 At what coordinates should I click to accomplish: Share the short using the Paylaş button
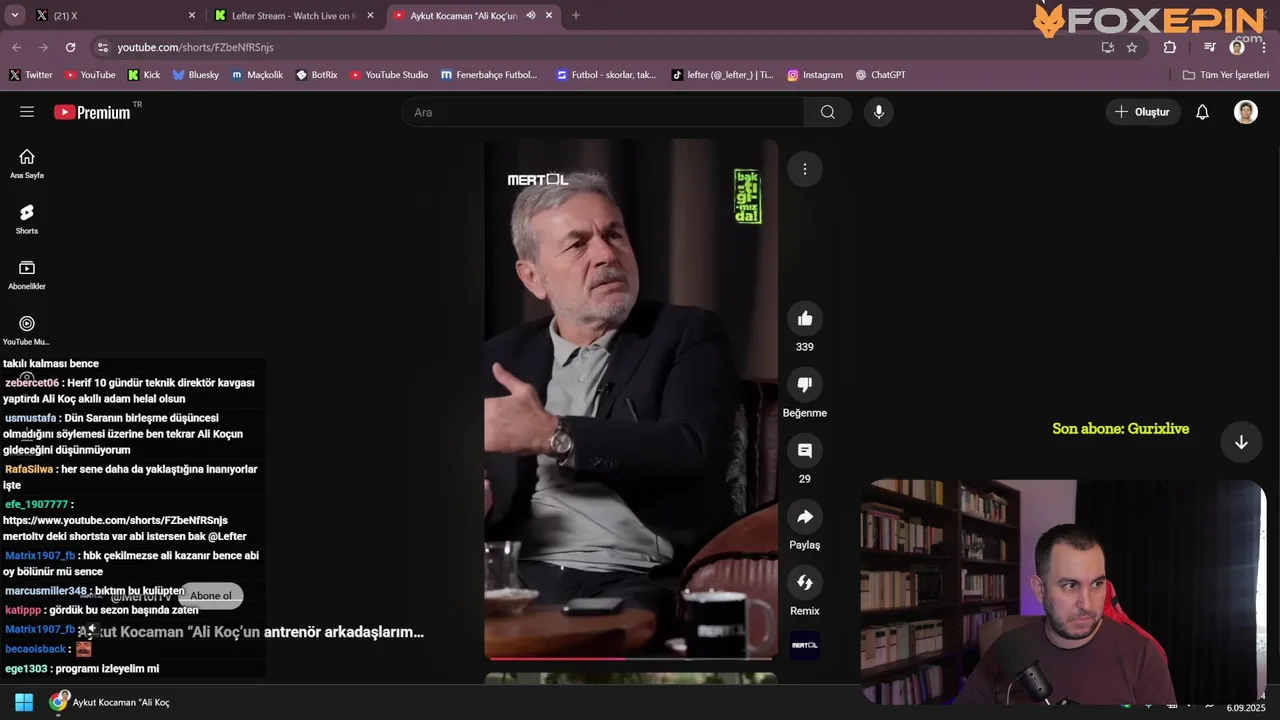(x=805, y=517)
